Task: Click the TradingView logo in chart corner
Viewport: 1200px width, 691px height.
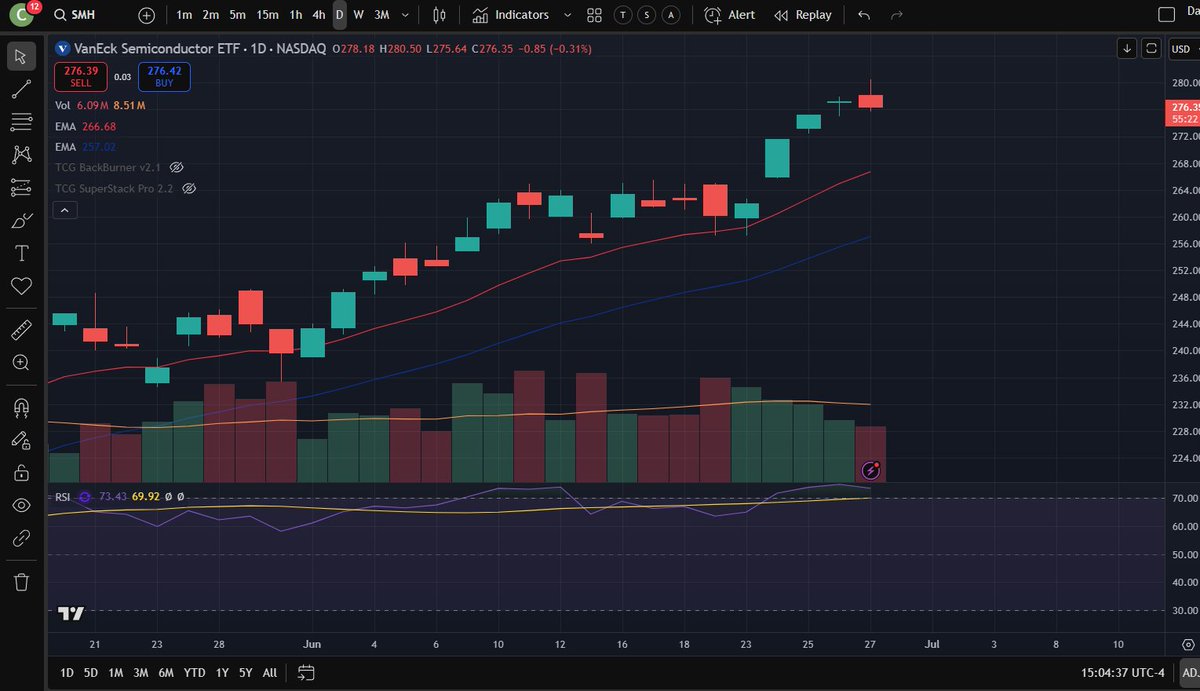Action: pyautogui.click(x=70, y=613)
